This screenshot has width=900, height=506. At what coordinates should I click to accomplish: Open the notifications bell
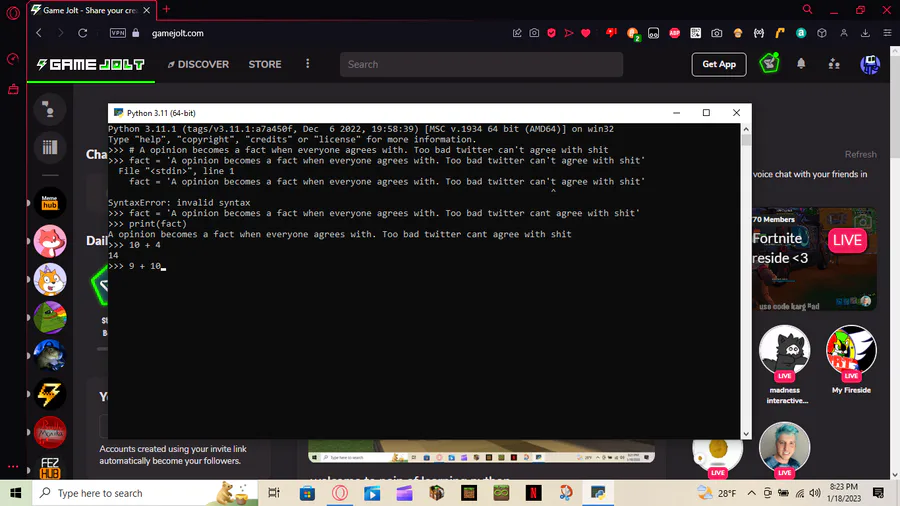(801, 64)
